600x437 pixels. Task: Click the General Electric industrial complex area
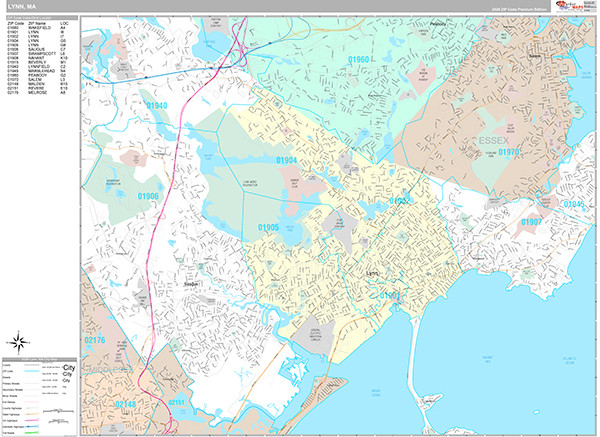point(316,335)
